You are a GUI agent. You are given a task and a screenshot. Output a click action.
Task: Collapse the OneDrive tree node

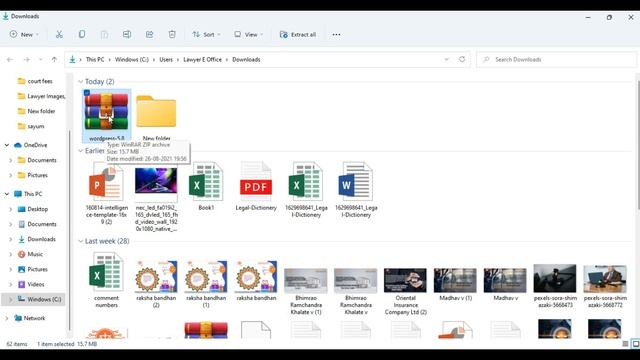pyautogui.click(x=7, y=145)
